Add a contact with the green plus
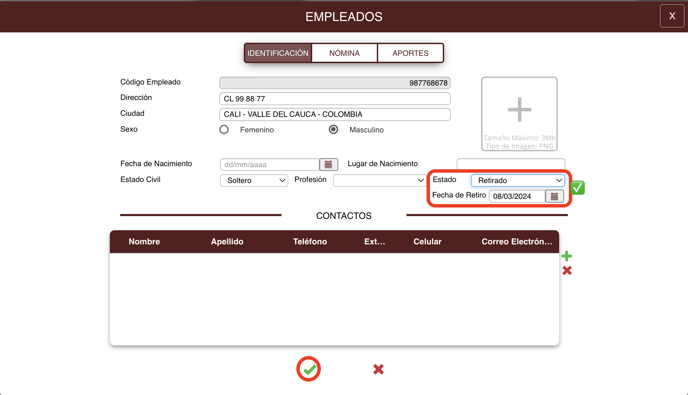The height and width of the screenshot is (395, 688). click(x=567, y=256)
